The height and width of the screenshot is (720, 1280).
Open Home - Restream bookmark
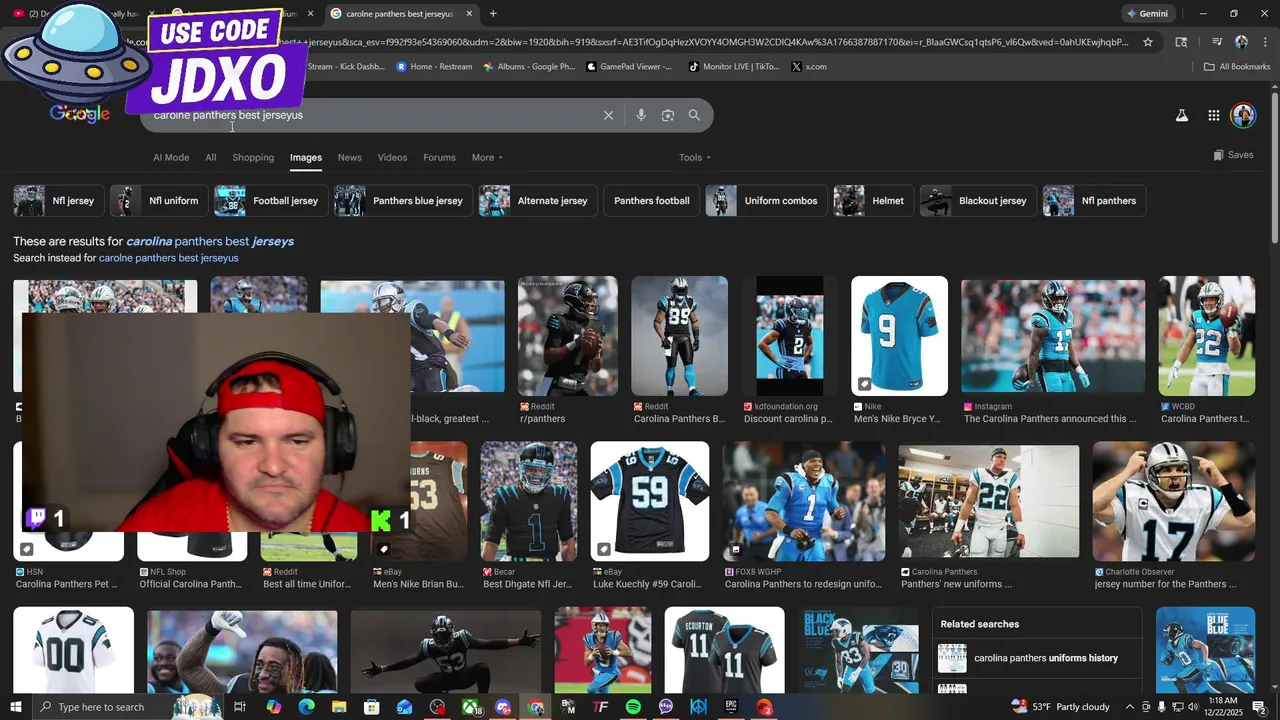pyautogui.click(x=435, y=67)
